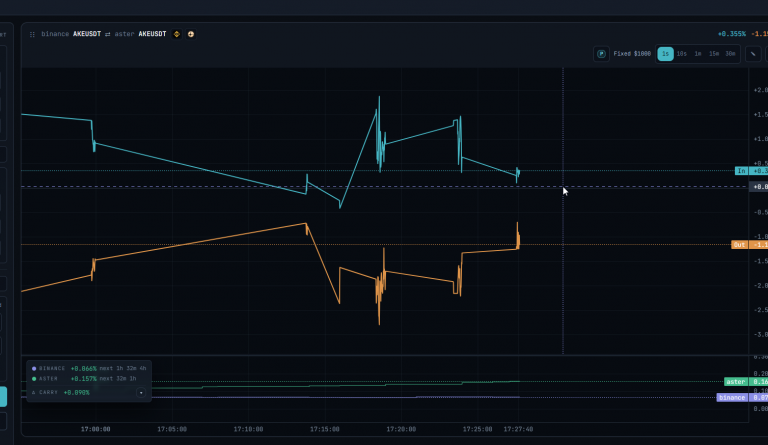Viewport: 768px width, 445px height.
Task: Click the aster AKEUSDT pair label
Action: pos(141,34)
